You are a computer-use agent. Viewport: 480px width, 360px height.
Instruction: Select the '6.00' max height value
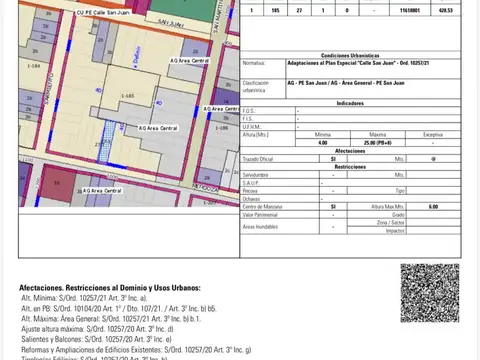pos(433,207)
